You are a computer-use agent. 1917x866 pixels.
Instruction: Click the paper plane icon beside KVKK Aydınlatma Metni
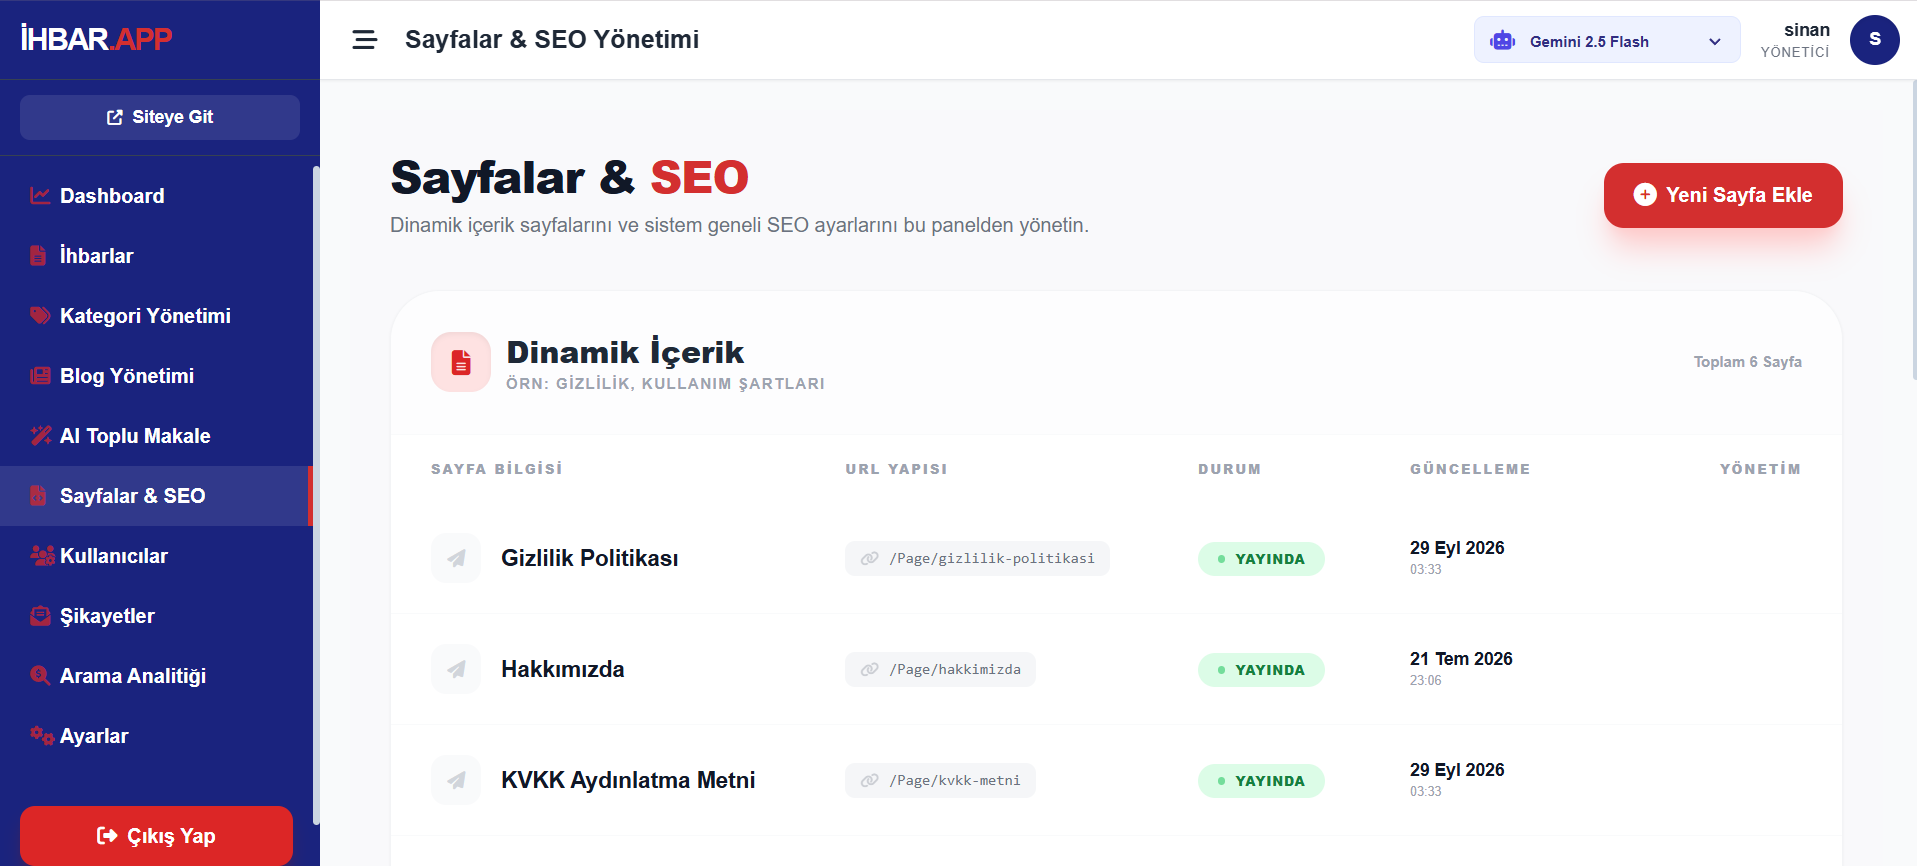click(x=456, y=780)
